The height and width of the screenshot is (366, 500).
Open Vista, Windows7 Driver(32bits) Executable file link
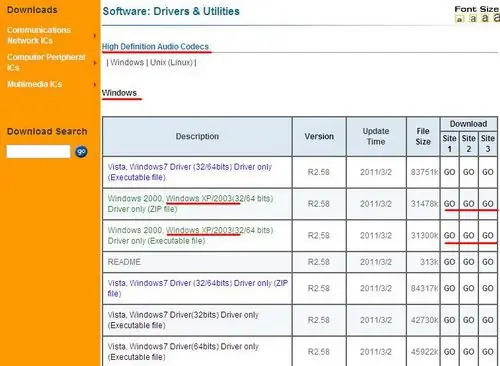coord(183,320)
